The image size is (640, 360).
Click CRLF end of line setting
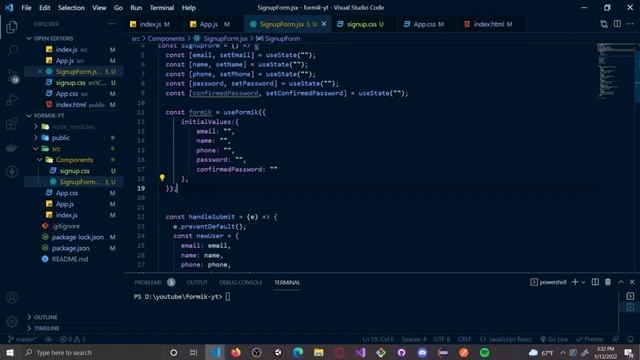click(x=464, y=339)
